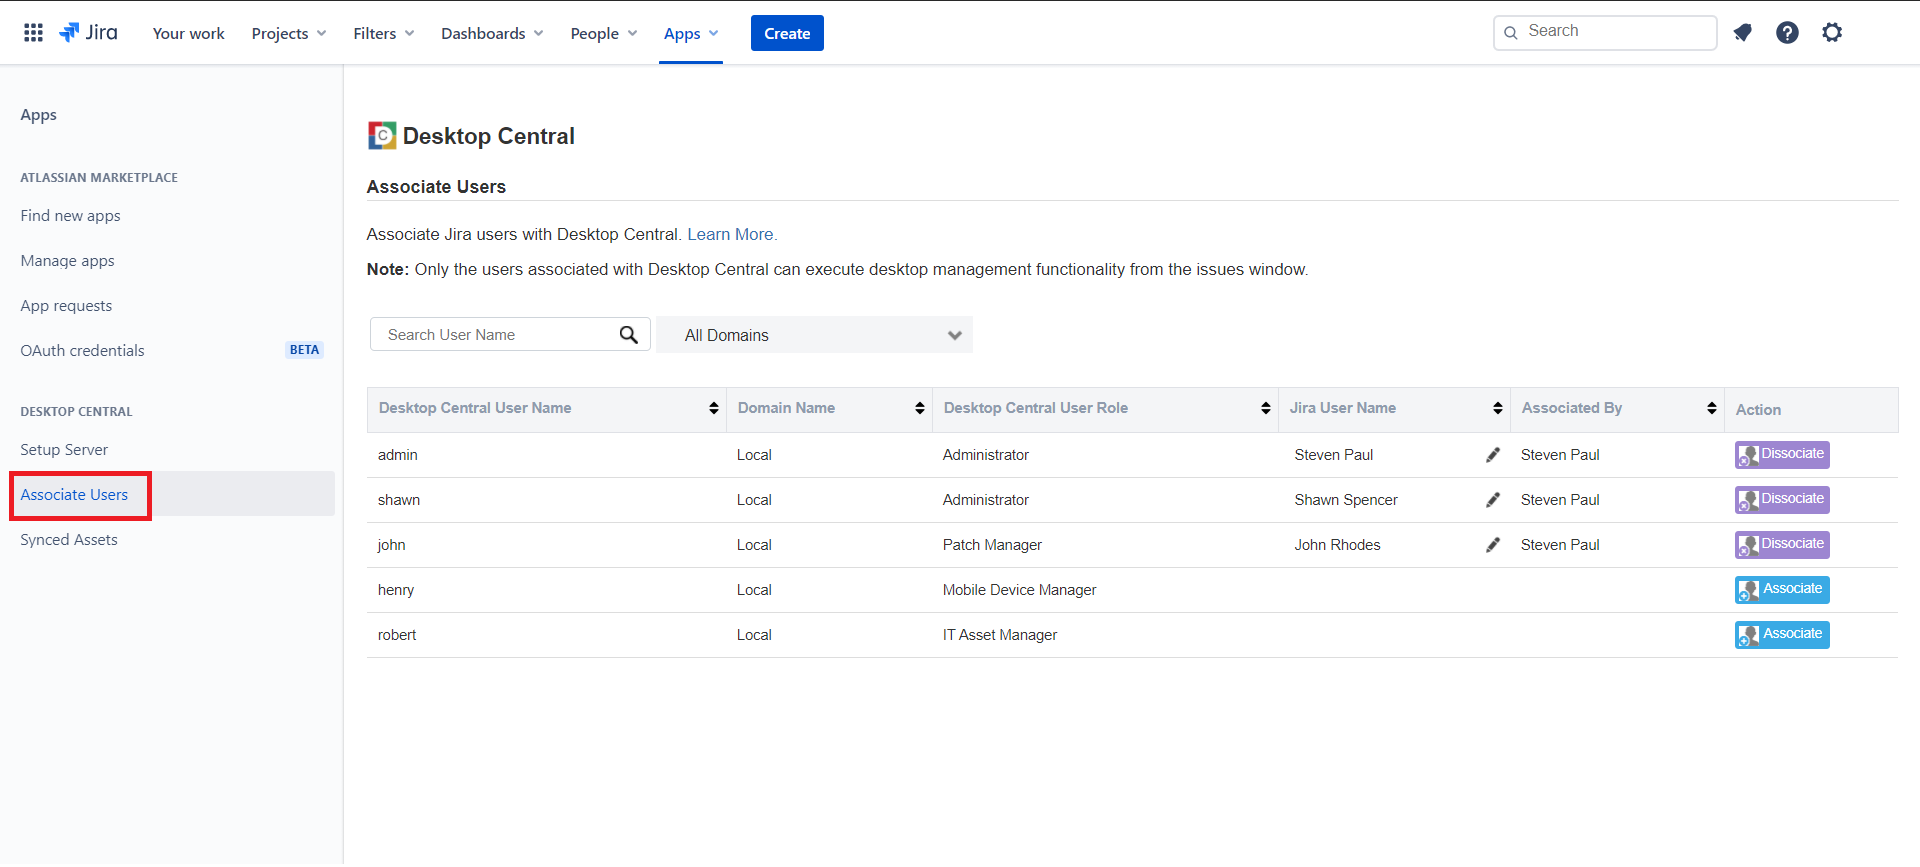Open the help question mark icon

point(1787,33)
